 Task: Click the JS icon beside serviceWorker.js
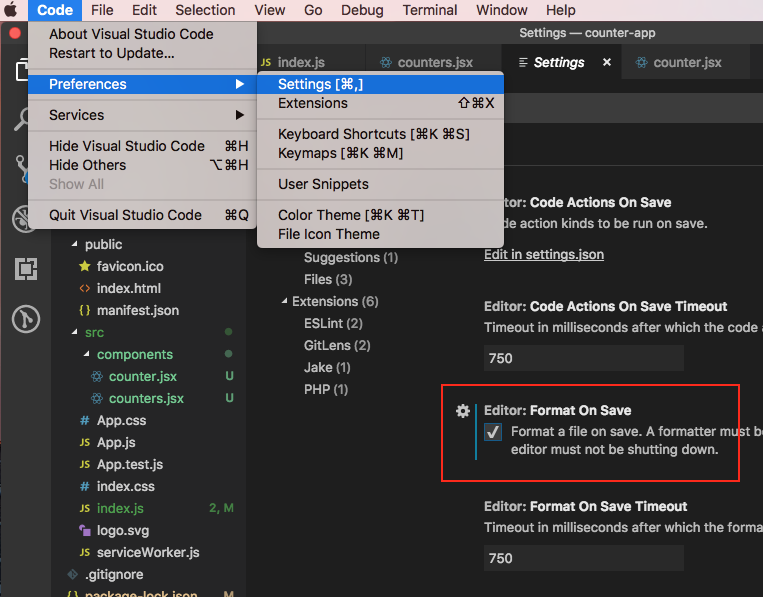[x=85, y=552]
